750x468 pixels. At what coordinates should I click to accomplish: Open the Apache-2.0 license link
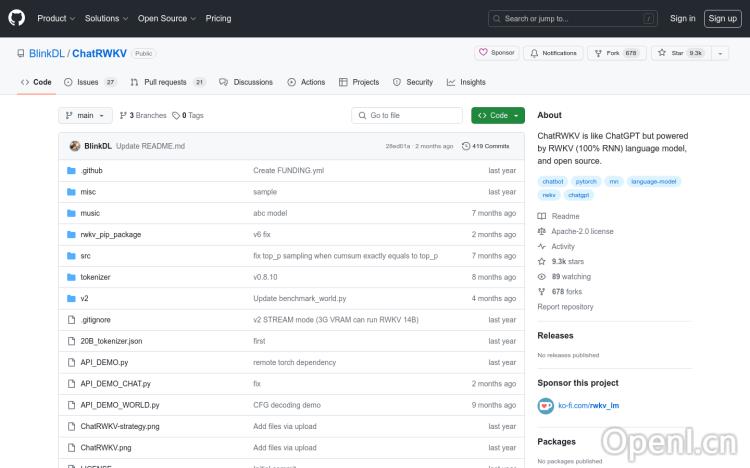pyautogui.click(x=582, y=231)
